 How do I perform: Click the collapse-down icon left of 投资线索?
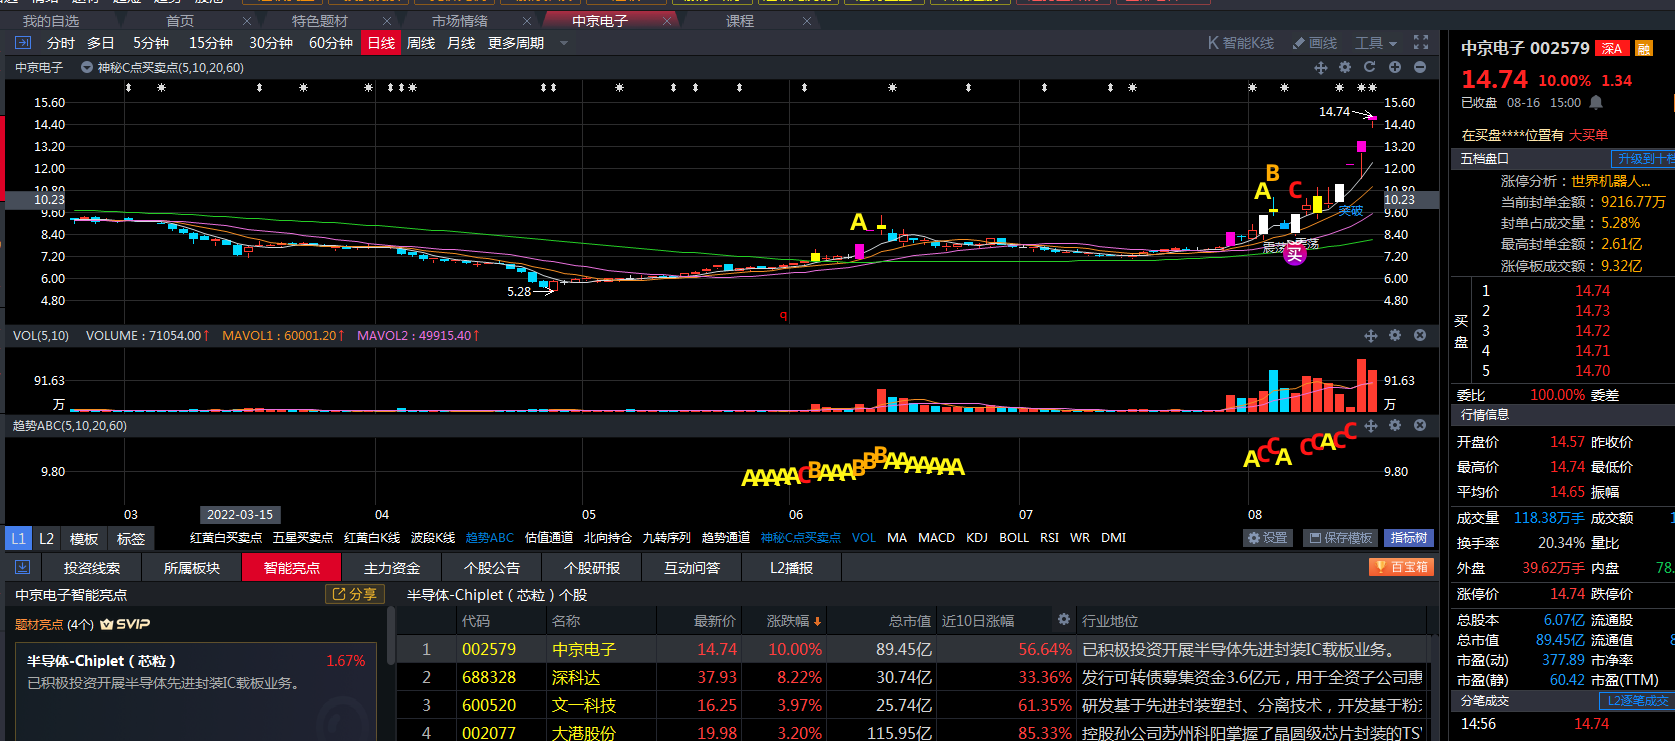(x=22, y=567)
